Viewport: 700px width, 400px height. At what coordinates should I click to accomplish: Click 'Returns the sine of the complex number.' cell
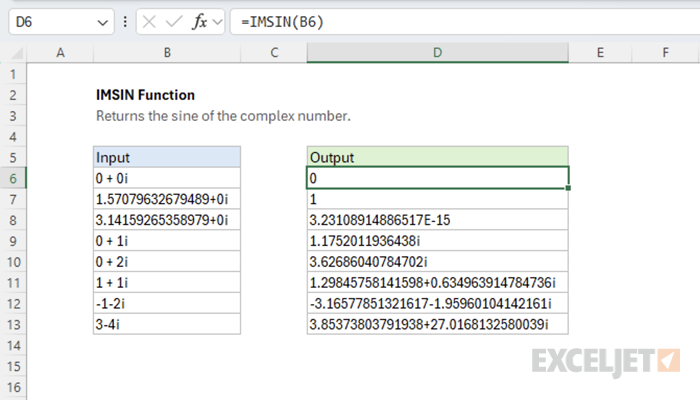click(223, 116)
